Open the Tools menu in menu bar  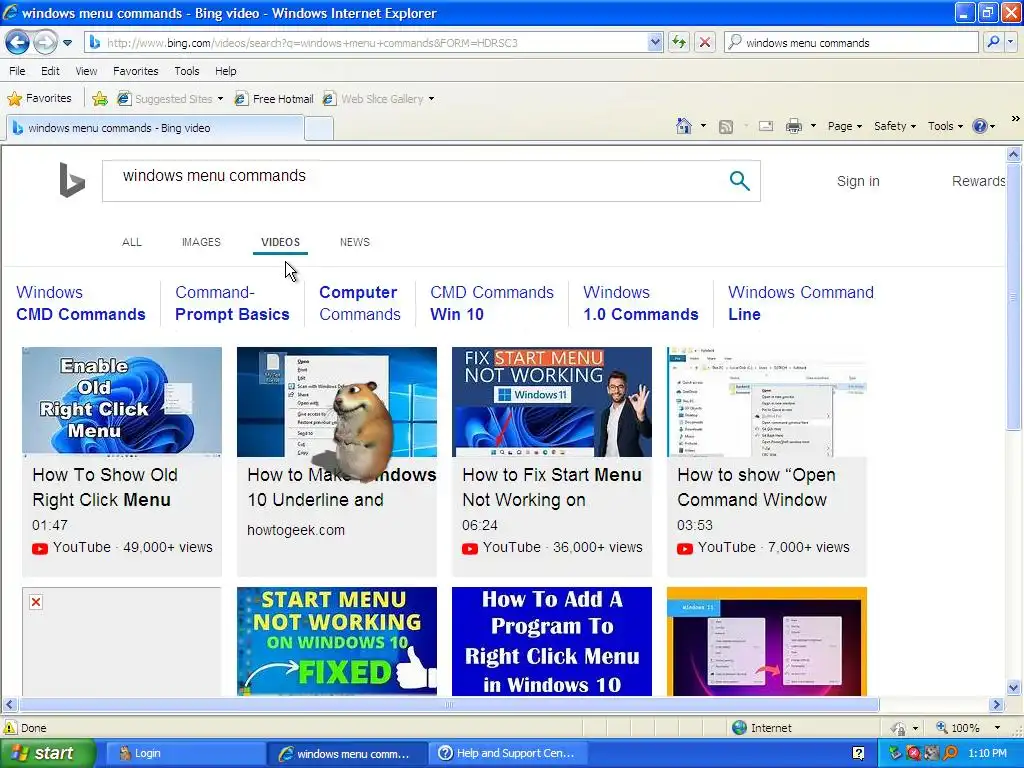(187, 71)
